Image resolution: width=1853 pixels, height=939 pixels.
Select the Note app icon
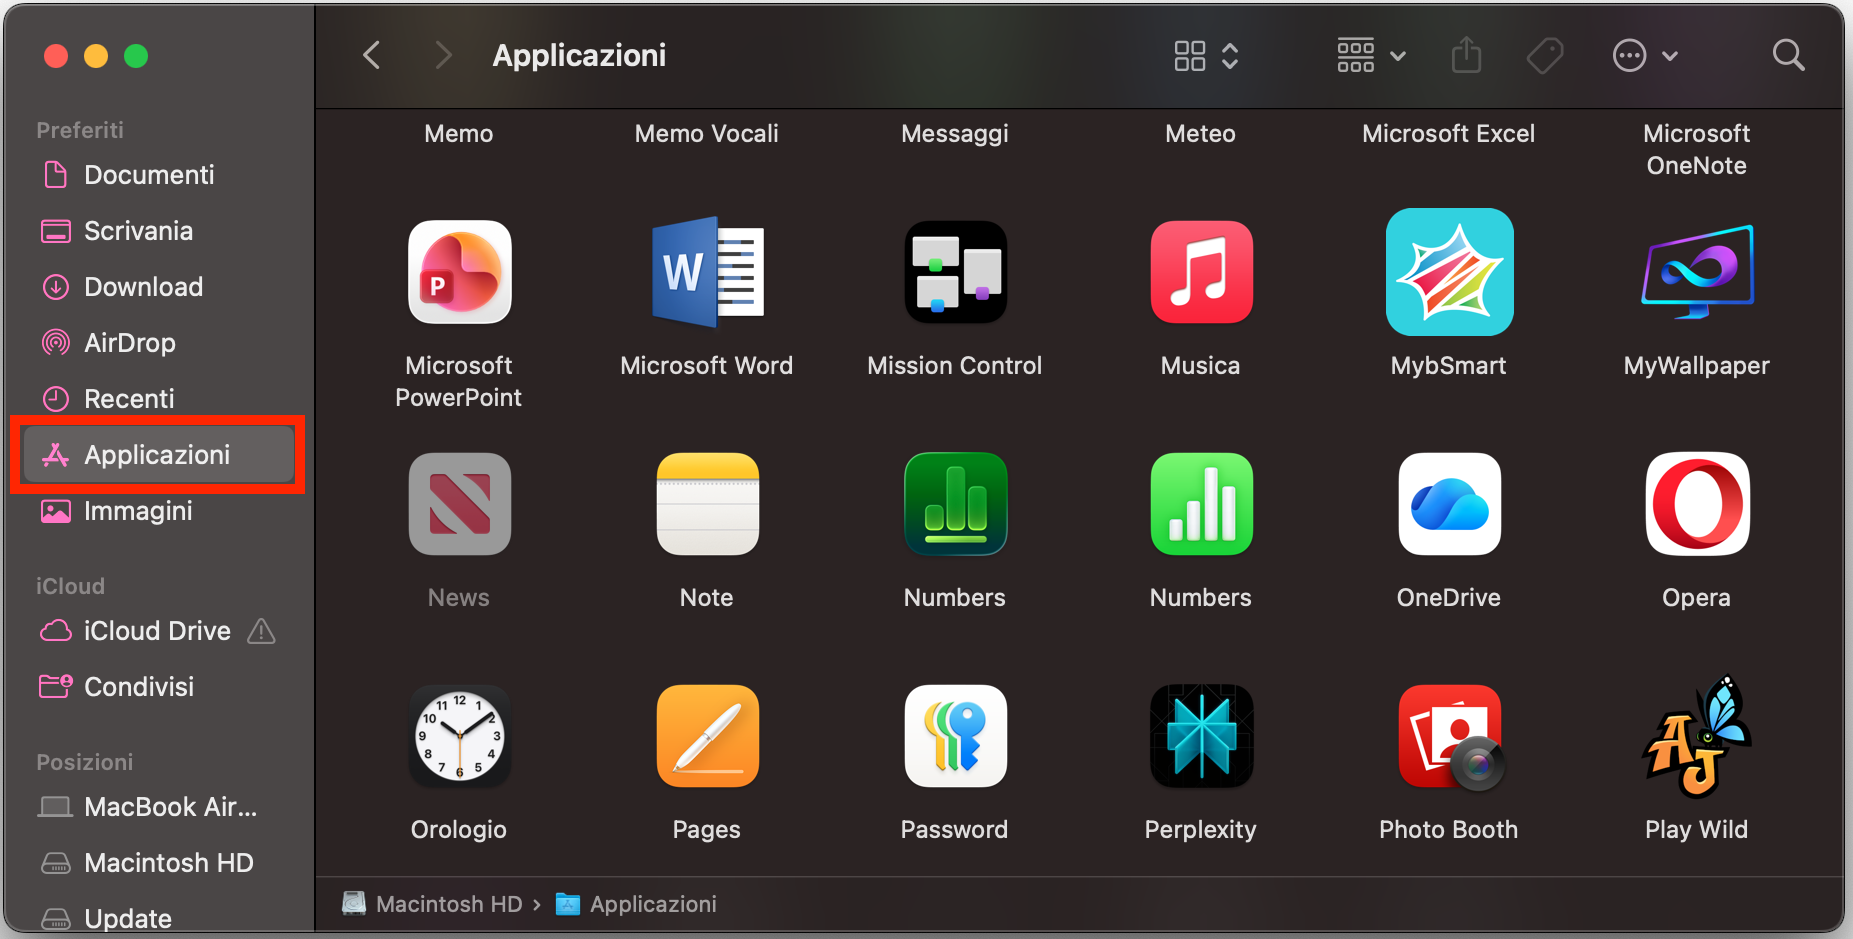click(x=707, y=504)
